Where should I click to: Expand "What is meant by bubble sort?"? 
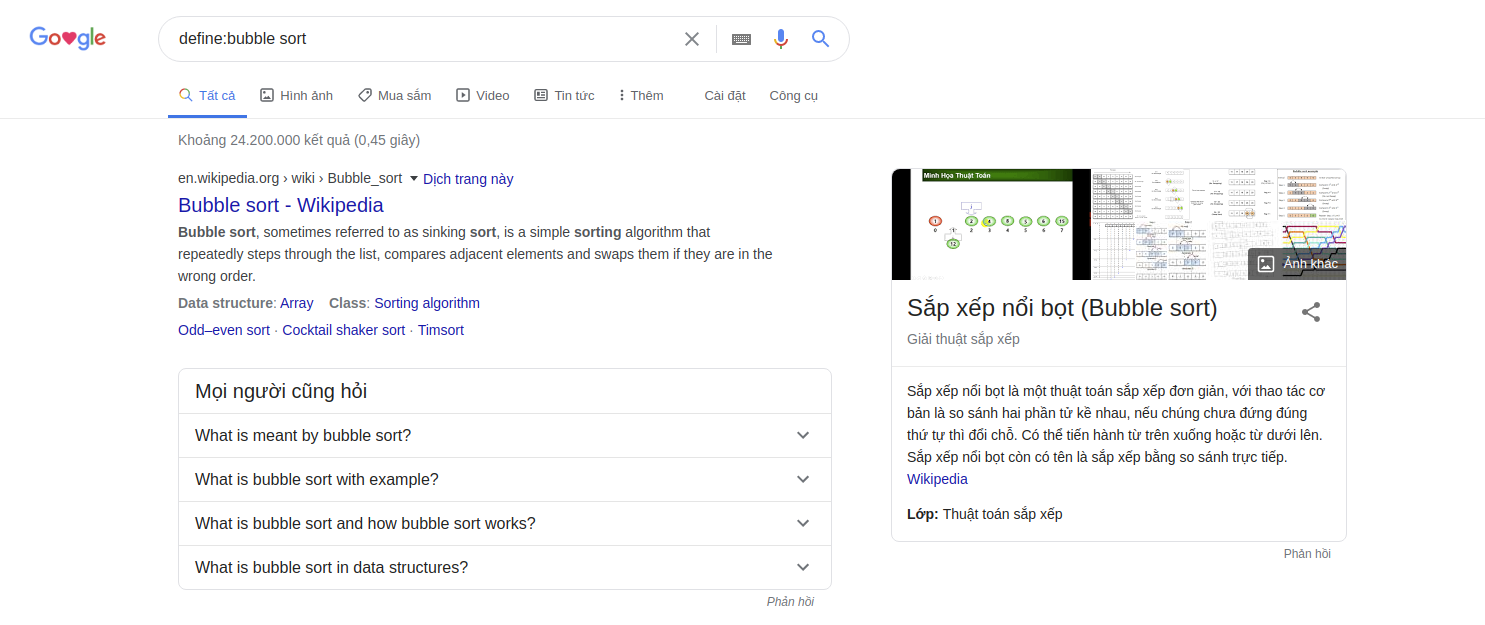802,436
